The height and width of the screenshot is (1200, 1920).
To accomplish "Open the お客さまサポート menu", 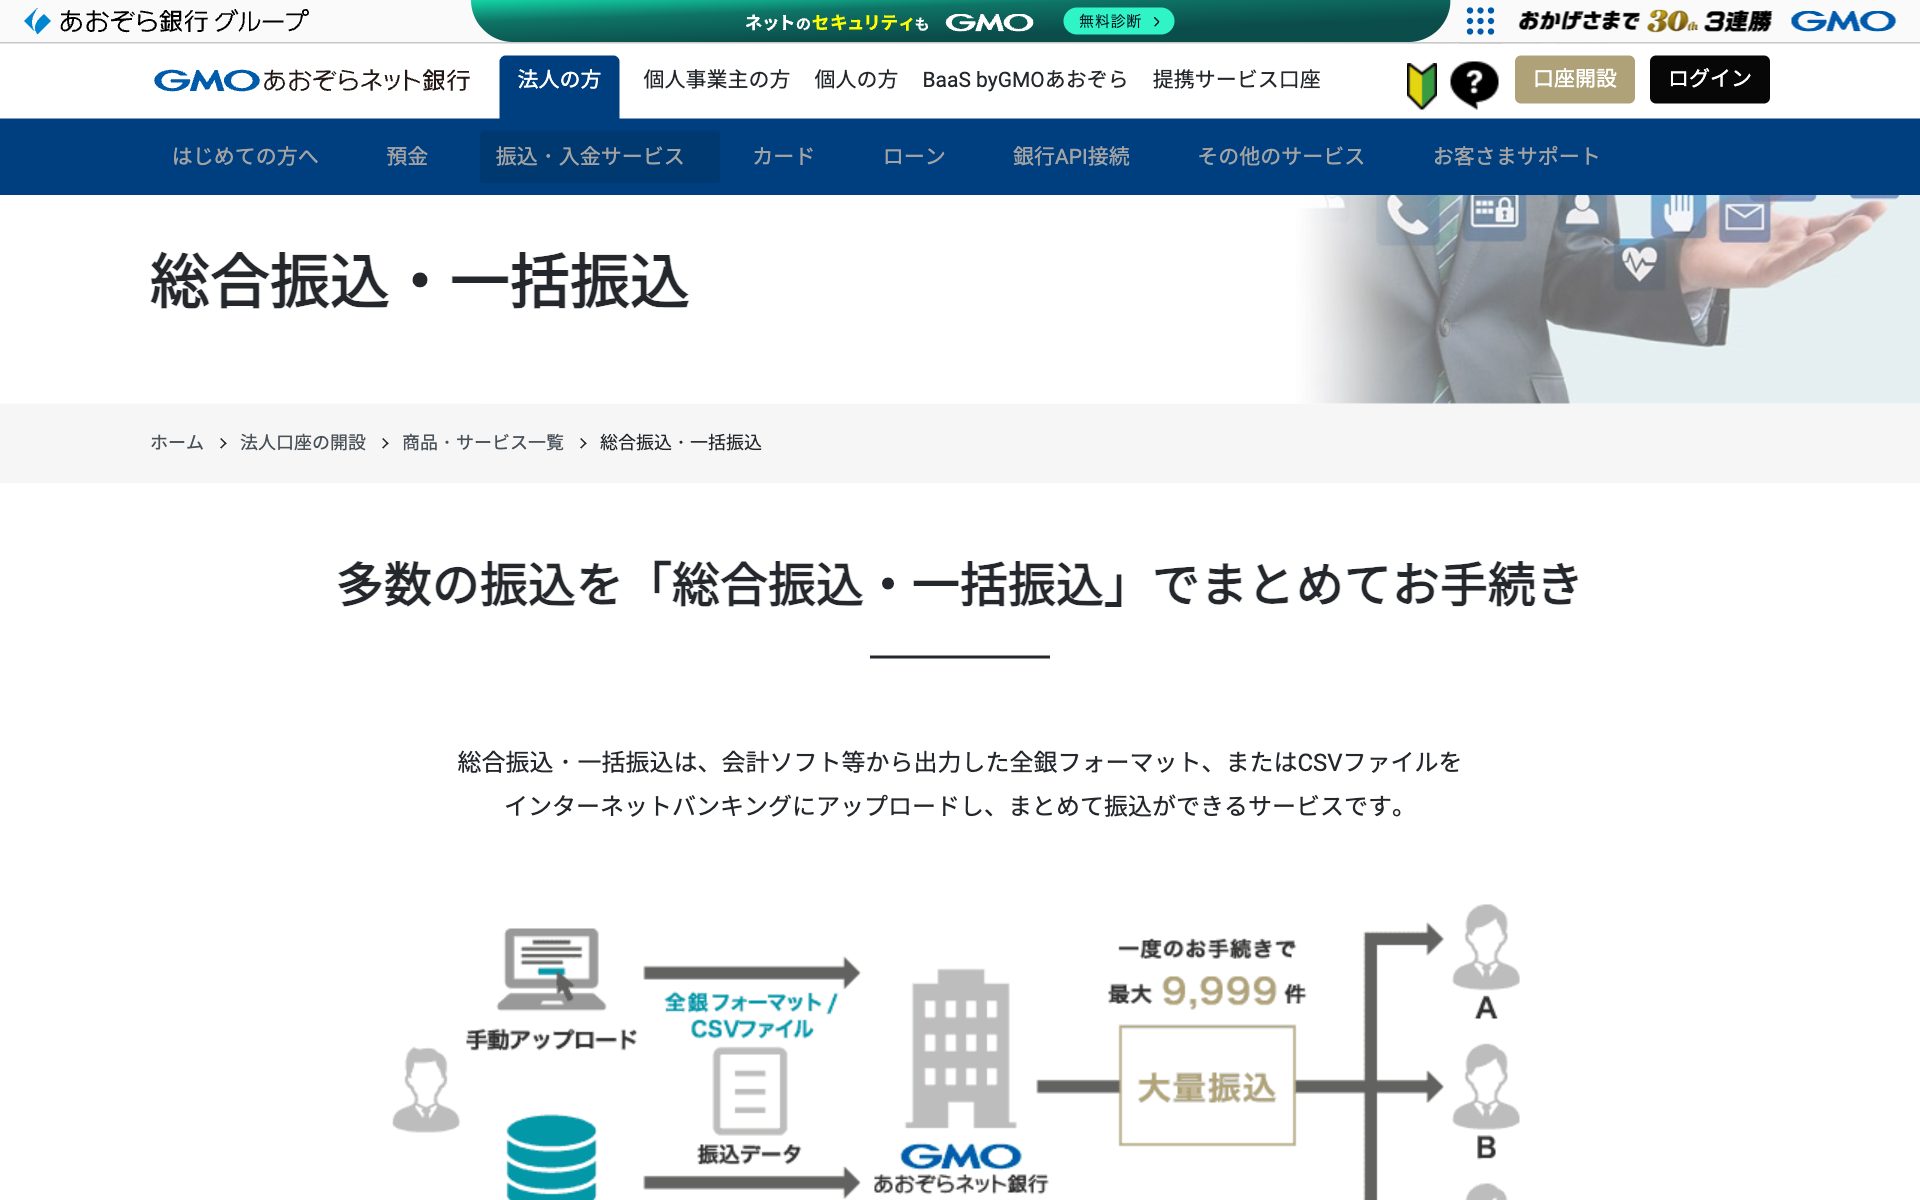I will pos(1516,156).
